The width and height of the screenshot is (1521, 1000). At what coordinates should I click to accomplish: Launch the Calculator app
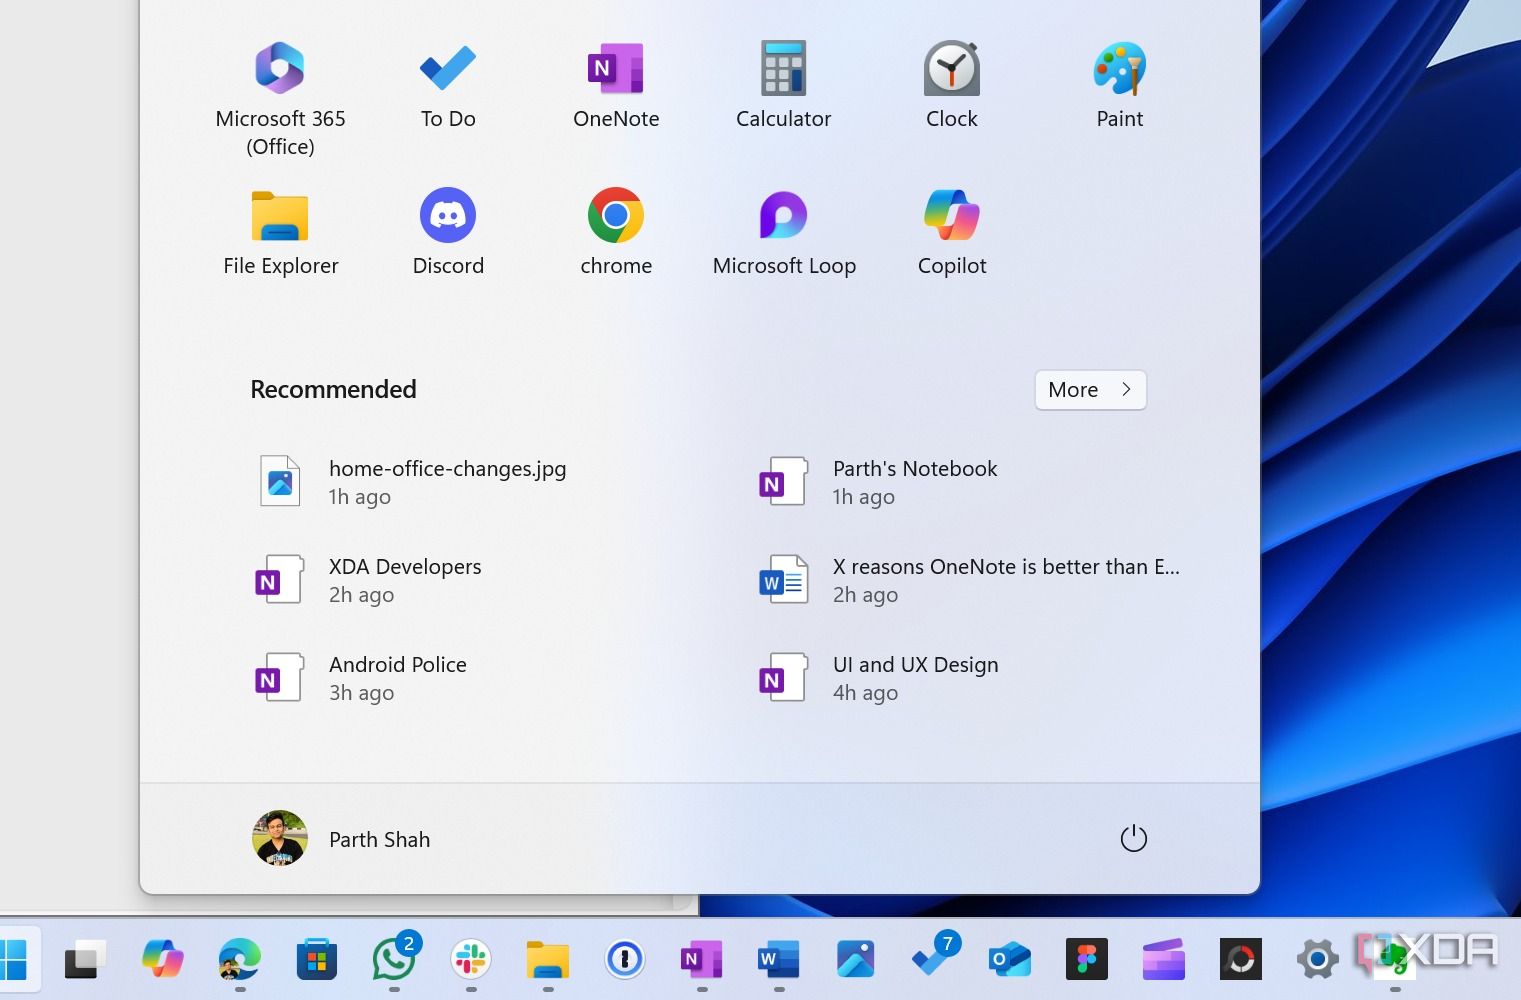pyautogui.click(x=784, y=86)
